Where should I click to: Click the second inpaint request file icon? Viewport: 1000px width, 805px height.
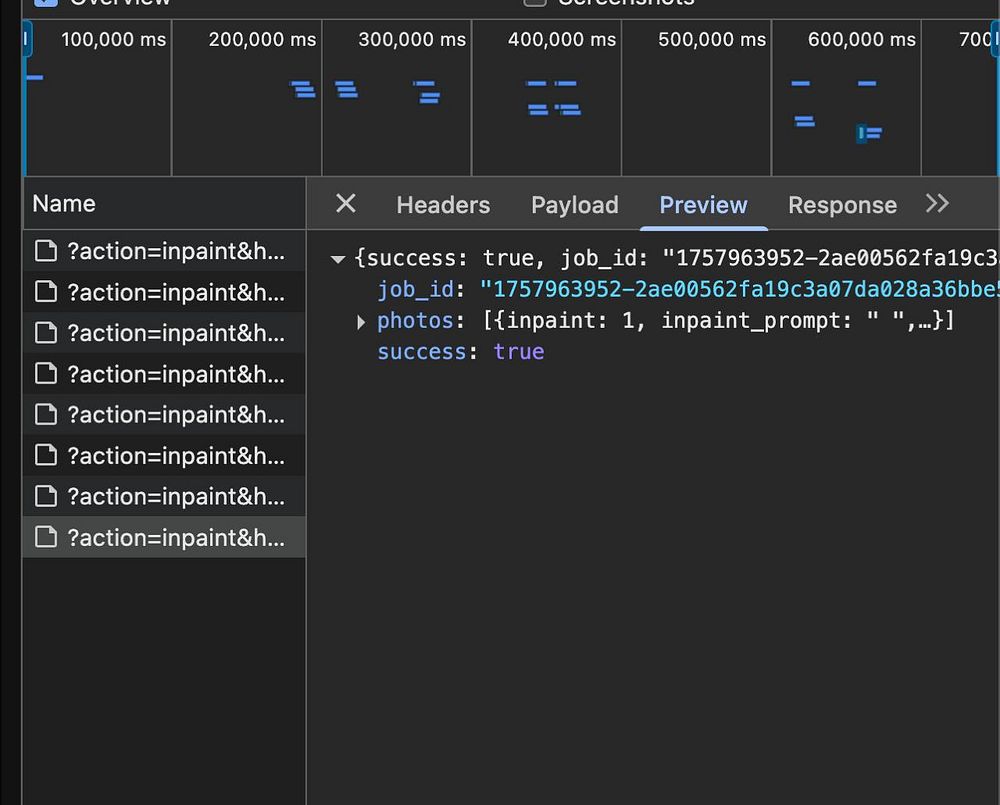click(x=46, y=292)
